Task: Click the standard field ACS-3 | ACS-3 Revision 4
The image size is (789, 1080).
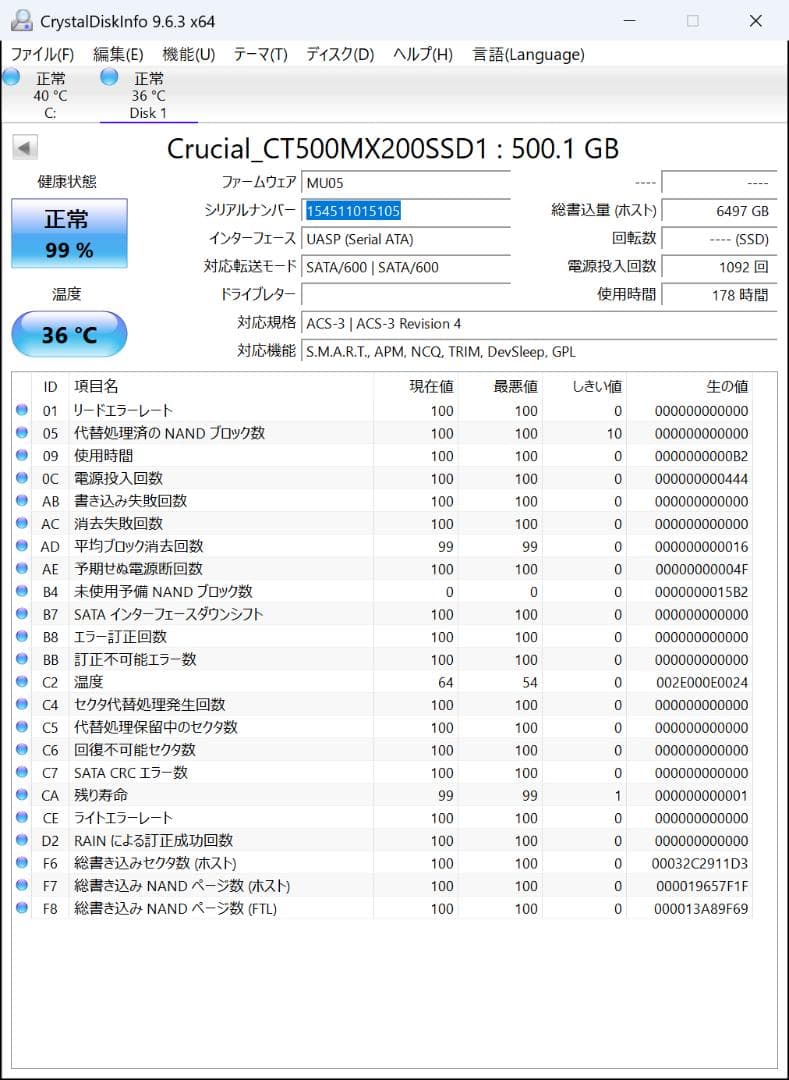Action: (539, 323)
